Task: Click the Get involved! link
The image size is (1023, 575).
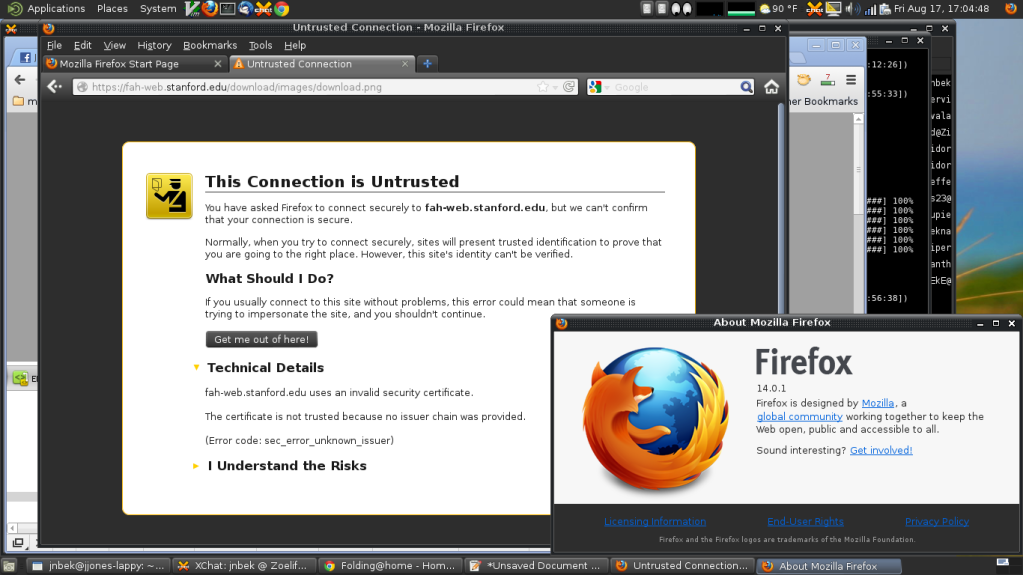Action: (881, 450)
